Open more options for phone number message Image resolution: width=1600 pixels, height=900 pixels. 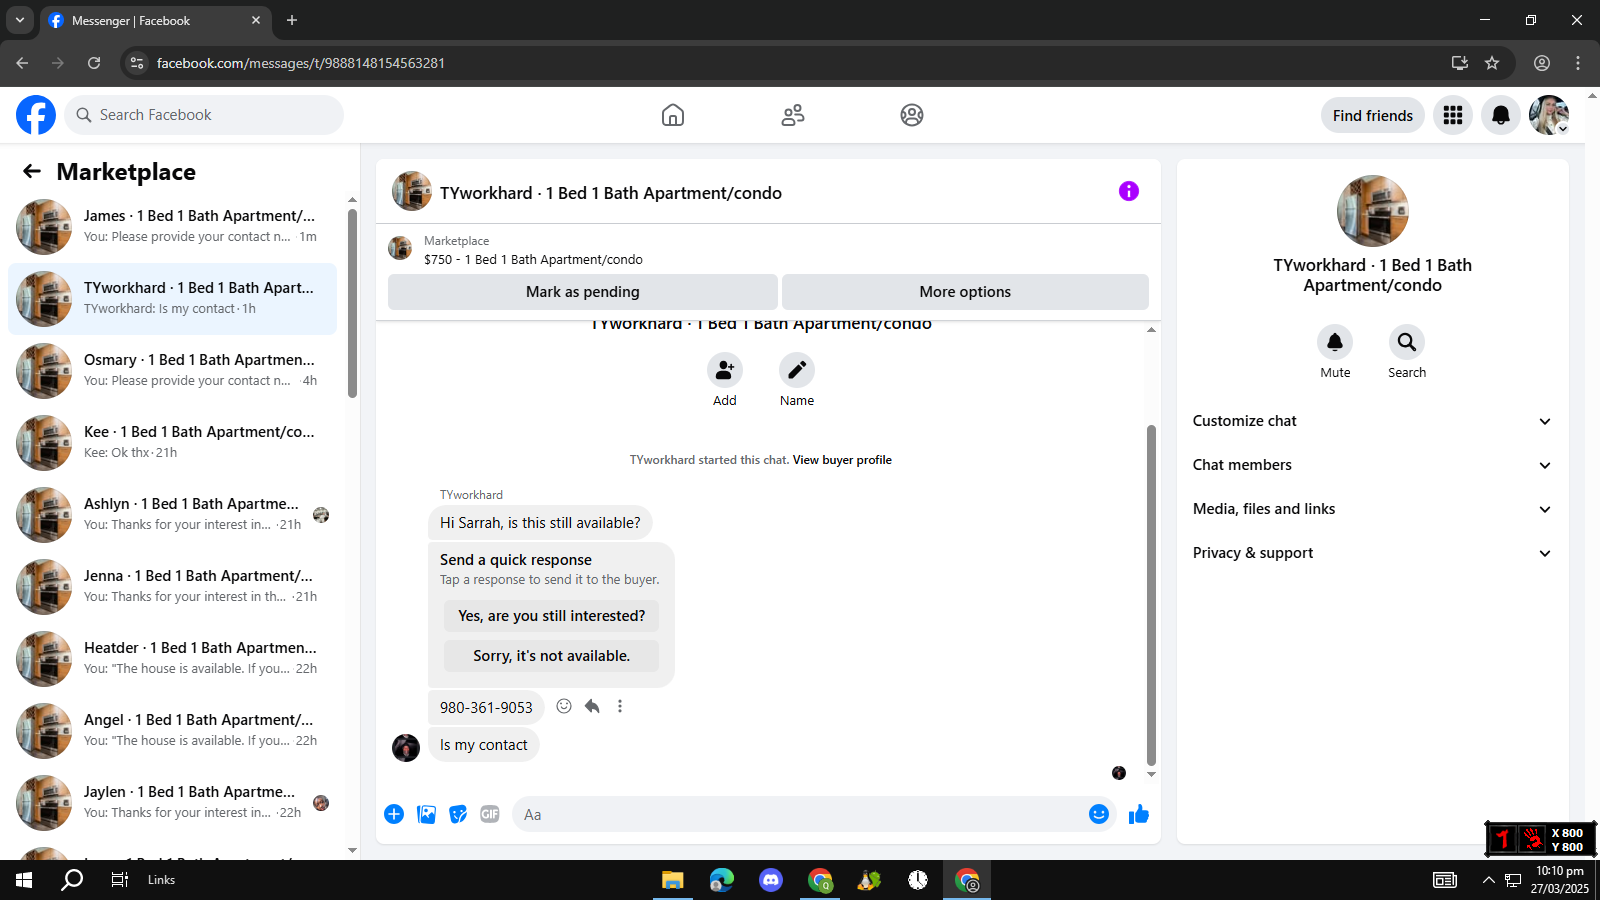620,706
